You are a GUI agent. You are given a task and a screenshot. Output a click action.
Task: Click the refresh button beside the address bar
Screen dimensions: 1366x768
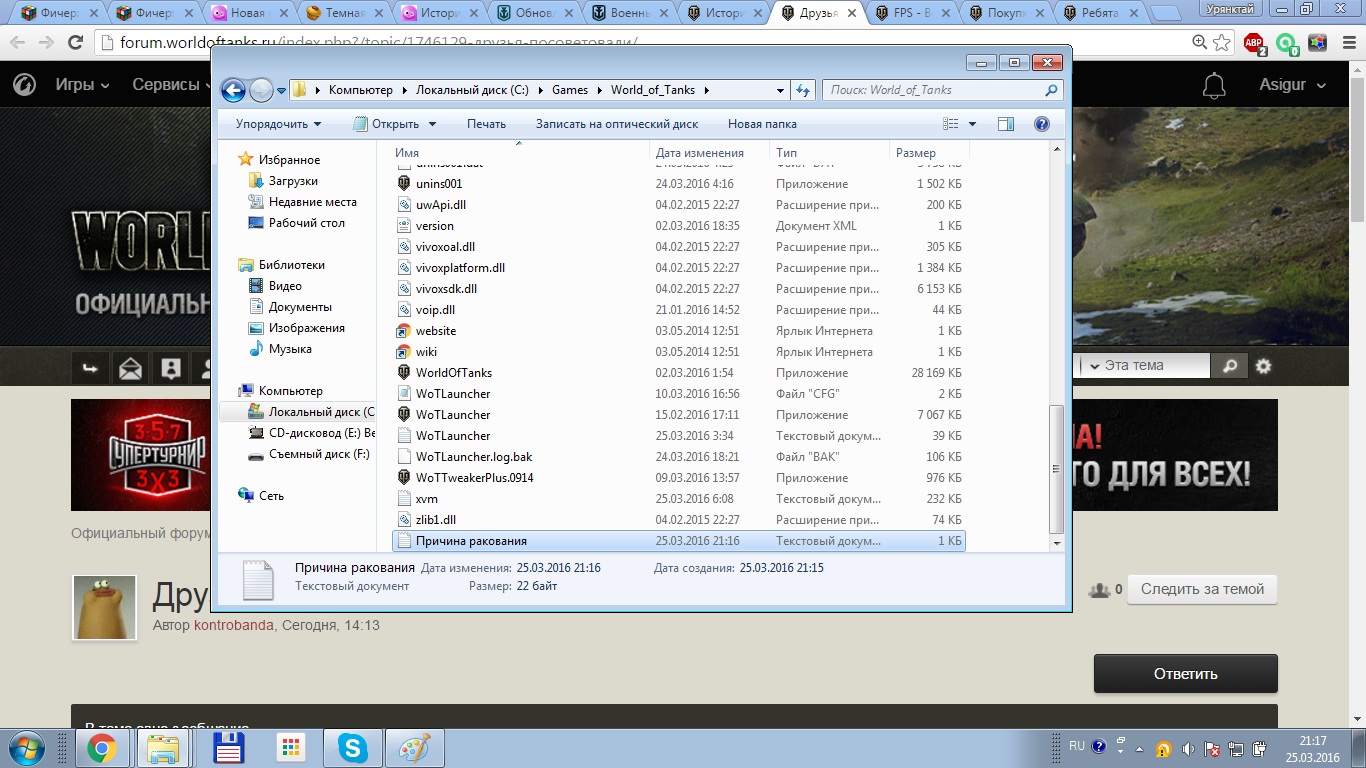(x=803, y=90)
